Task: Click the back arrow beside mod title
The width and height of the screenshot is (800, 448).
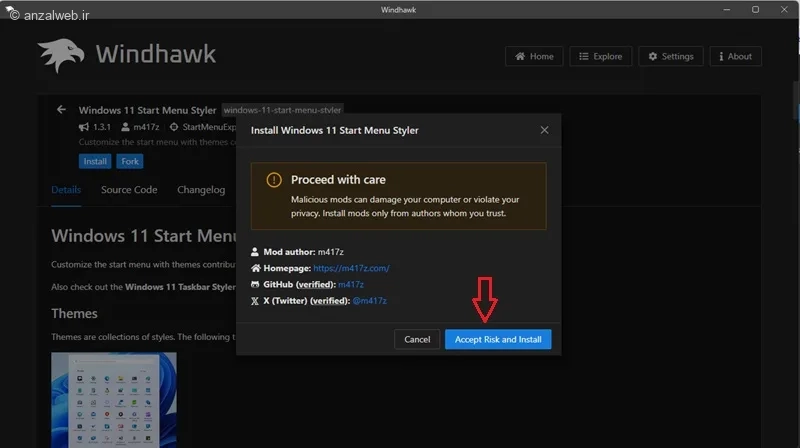Action: (62, 109)
